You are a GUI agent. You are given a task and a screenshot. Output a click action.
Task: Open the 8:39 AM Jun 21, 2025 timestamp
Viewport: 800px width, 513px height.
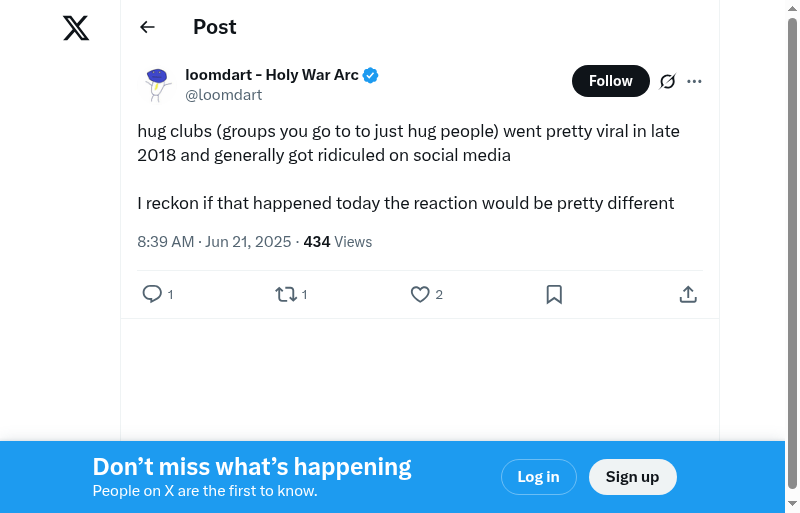tap(214, 242)
